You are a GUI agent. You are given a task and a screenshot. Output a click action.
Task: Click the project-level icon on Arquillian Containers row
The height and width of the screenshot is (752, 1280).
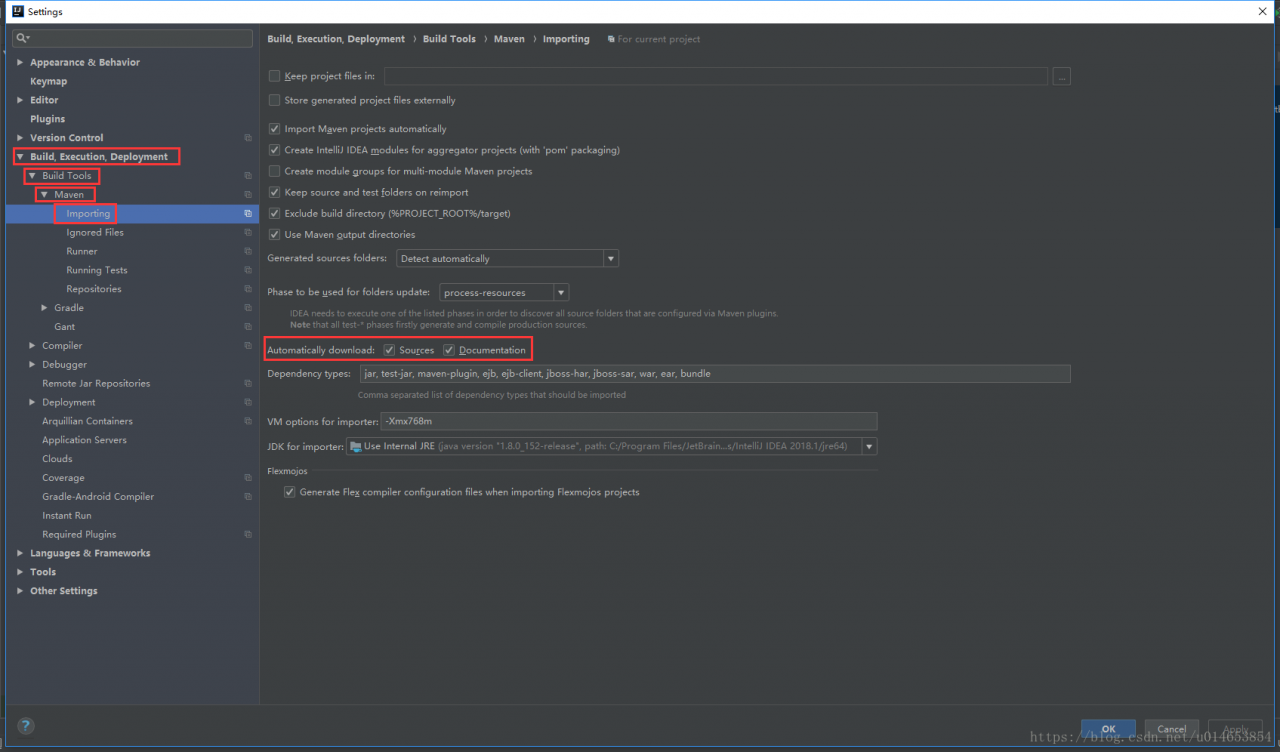[248, 421]
